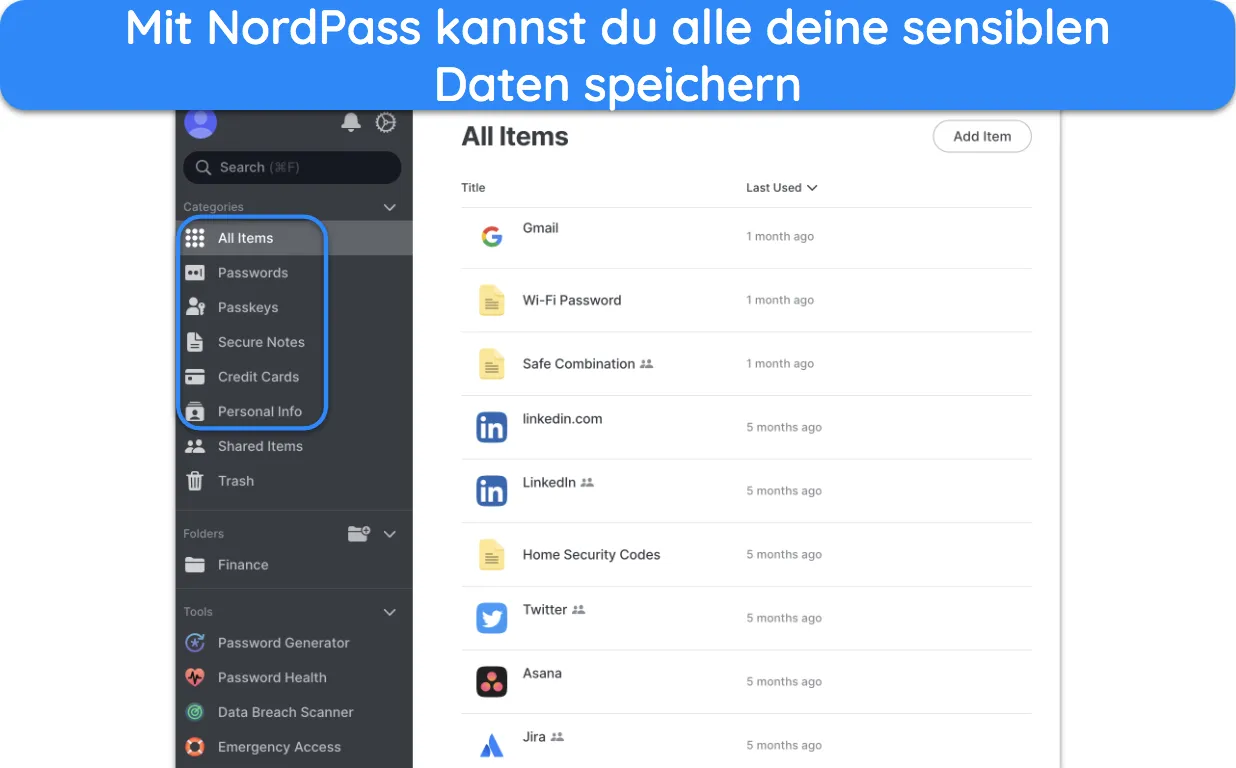Click the Data Breach Scanner radar icon
The width and height of the screenshot is (1236, 768).
195,712
